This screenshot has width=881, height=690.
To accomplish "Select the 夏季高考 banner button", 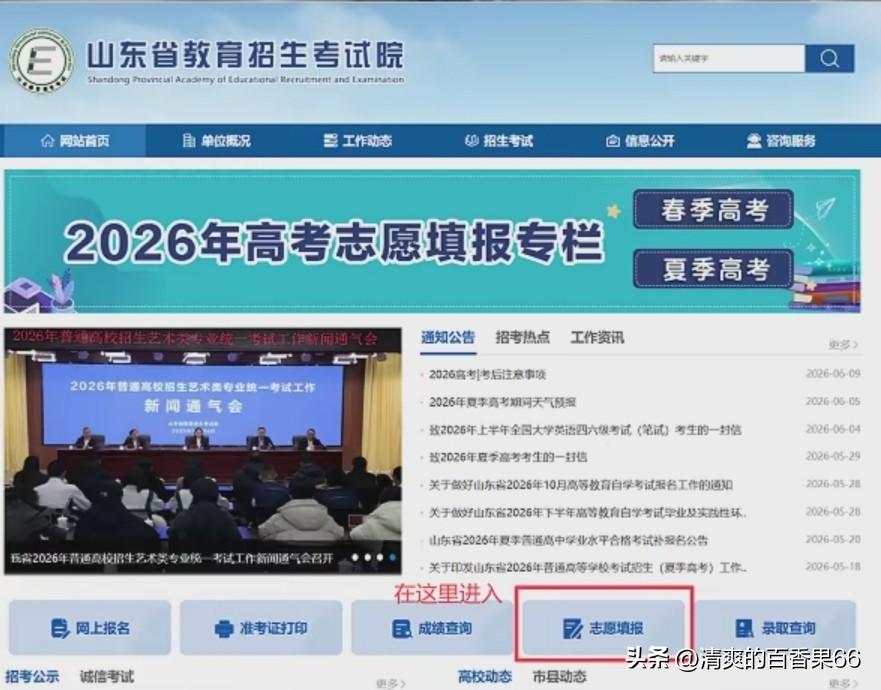I will (714, 269).
